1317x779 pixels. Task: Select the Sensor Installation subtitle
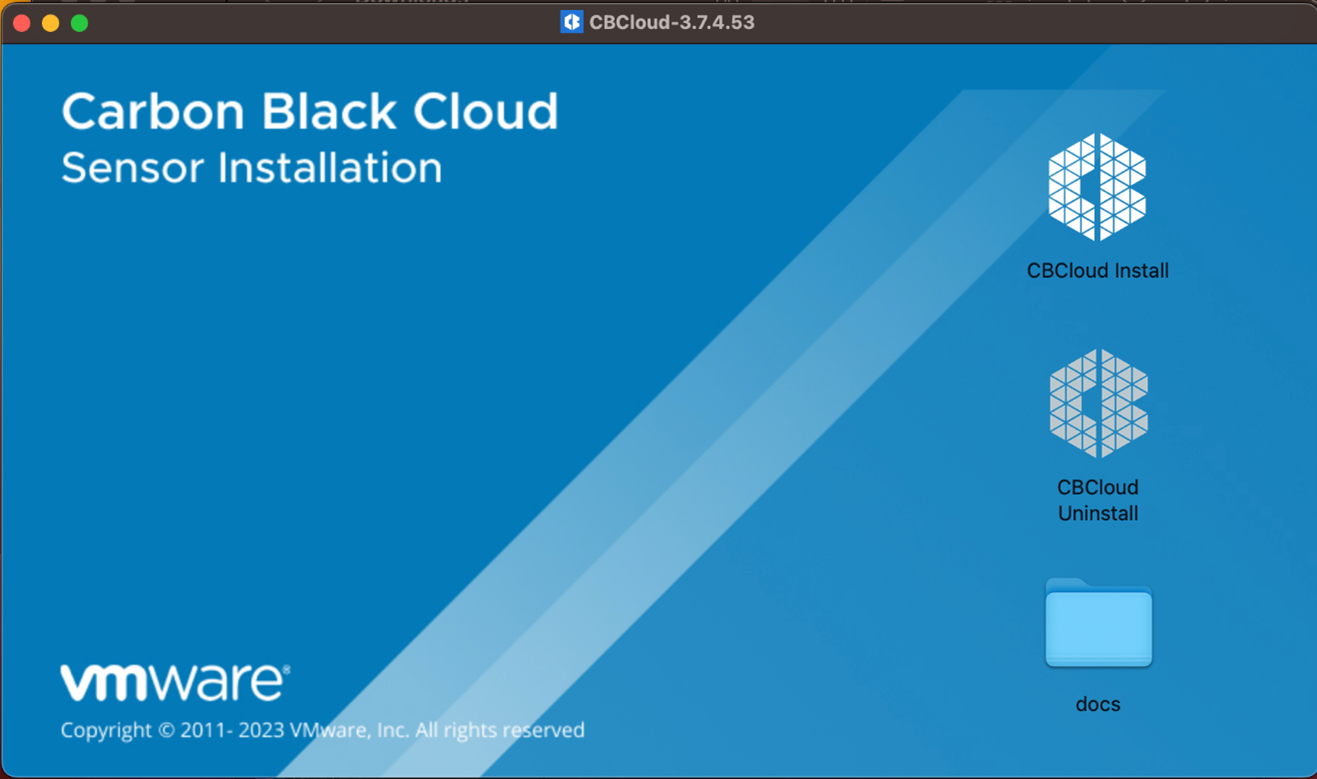(x=252, y=167)
